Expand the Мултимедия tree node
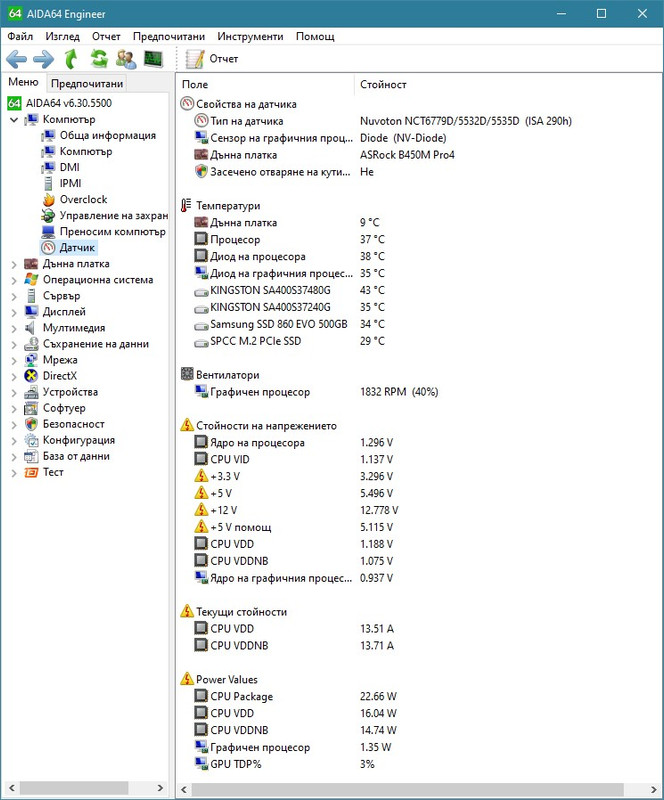The width and height of the screenshot is (664, 800). tap(14, 329)
